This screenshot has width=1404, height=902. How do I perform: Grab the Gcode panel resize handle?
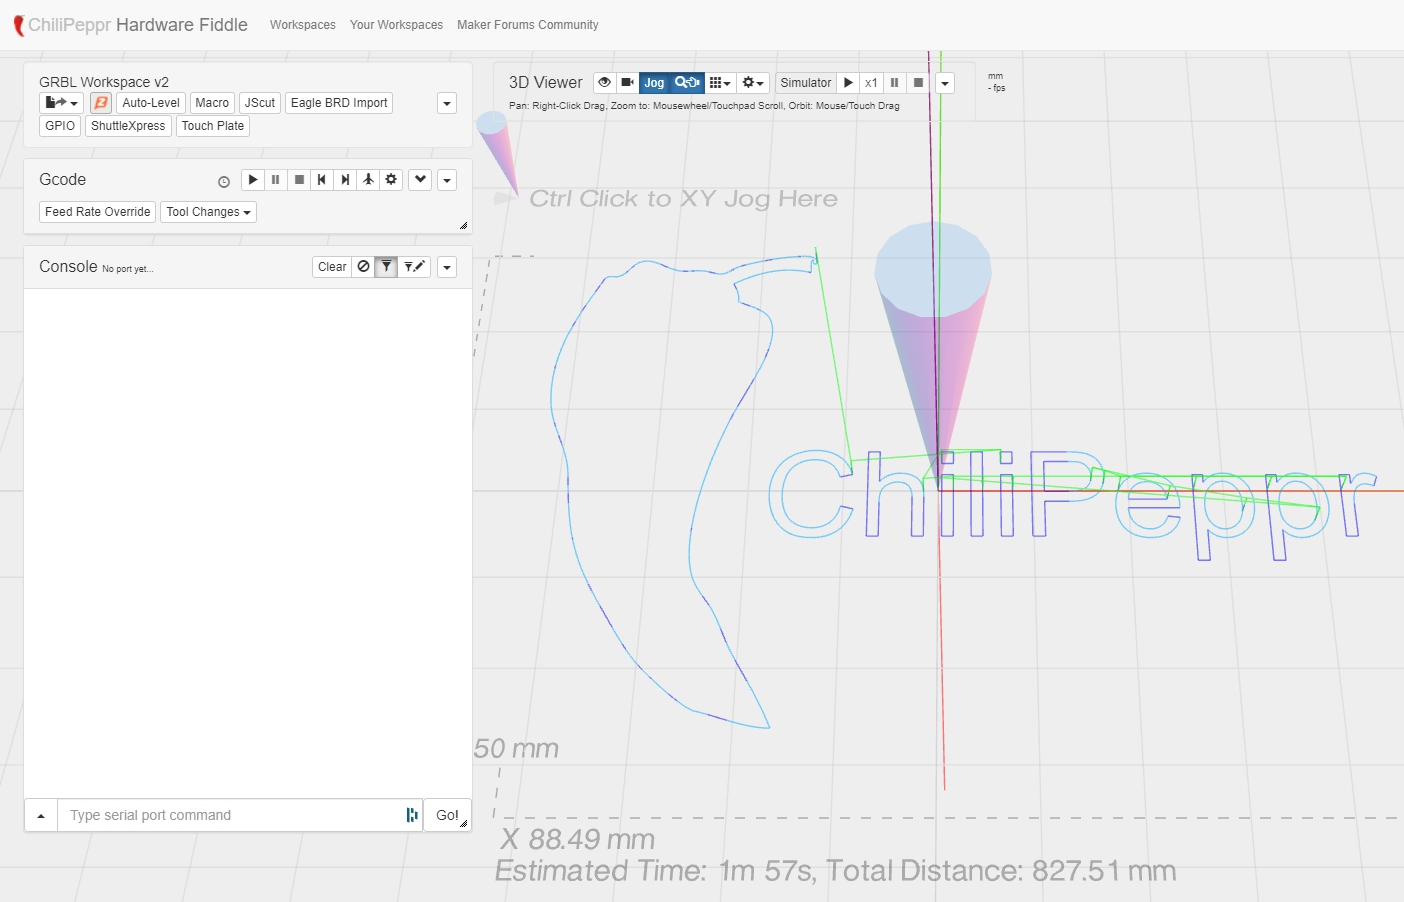coord(464,226)
